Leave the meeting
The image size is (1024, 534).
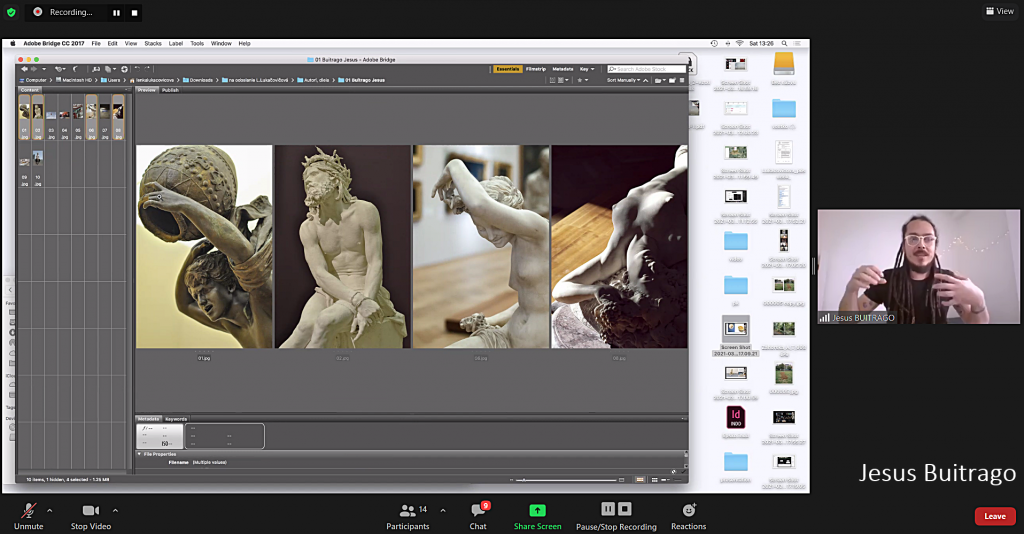(x=995, y=516)
